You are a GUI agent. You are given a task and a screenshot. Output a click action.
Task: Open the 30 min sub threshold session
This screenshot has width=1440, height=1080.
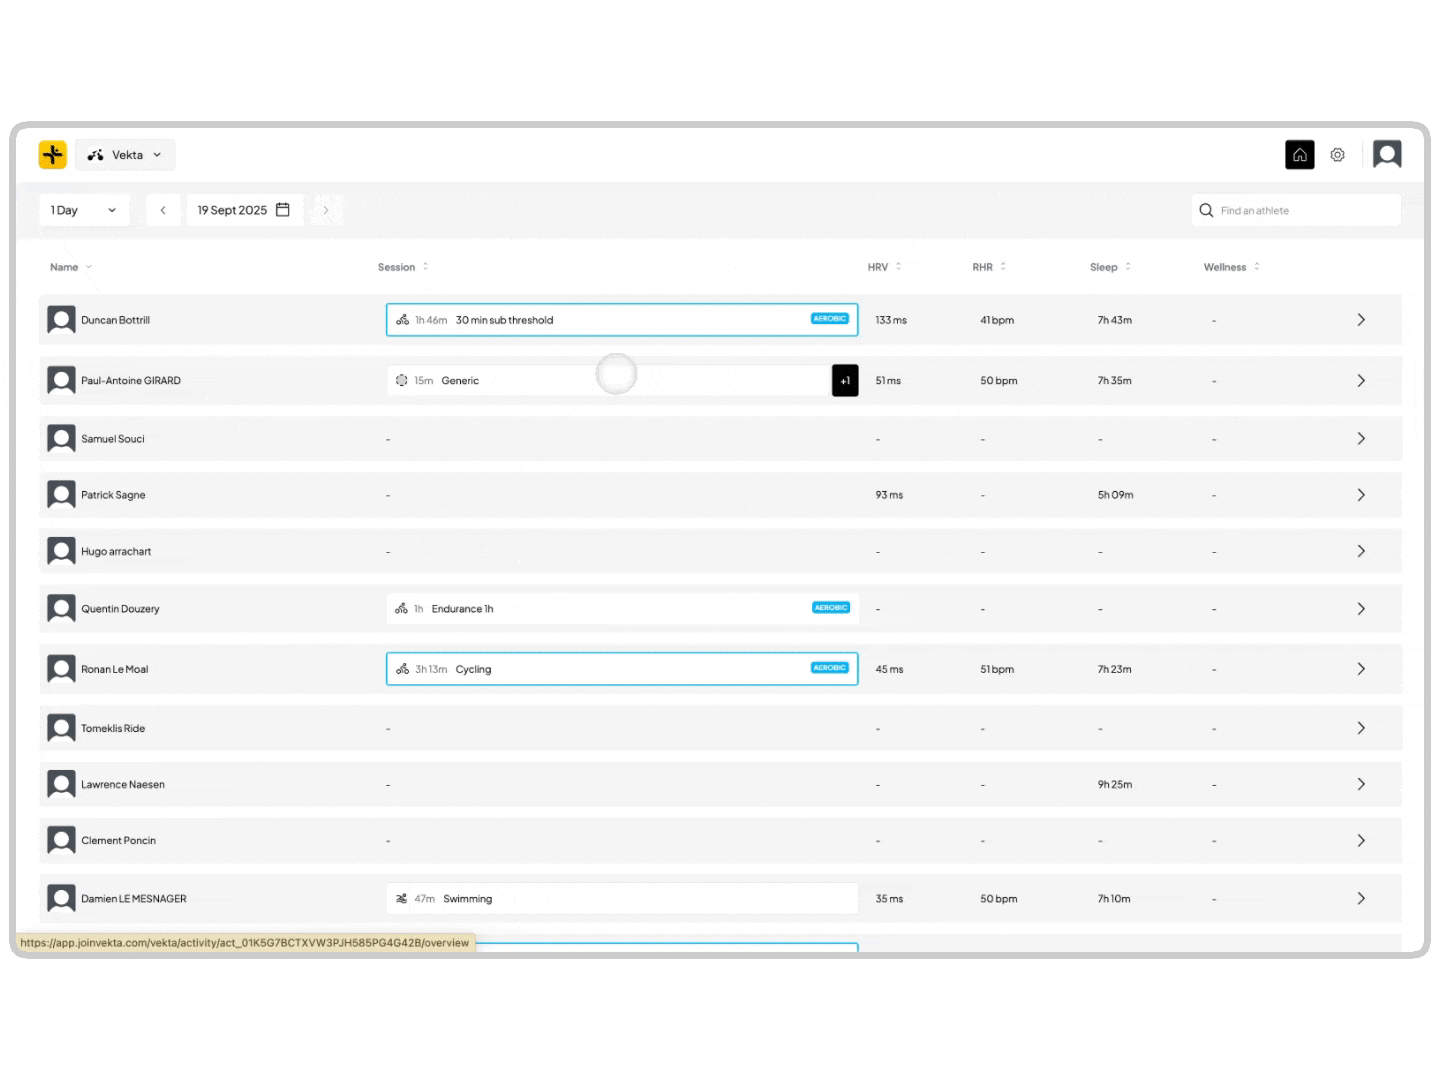coord(621,320)
